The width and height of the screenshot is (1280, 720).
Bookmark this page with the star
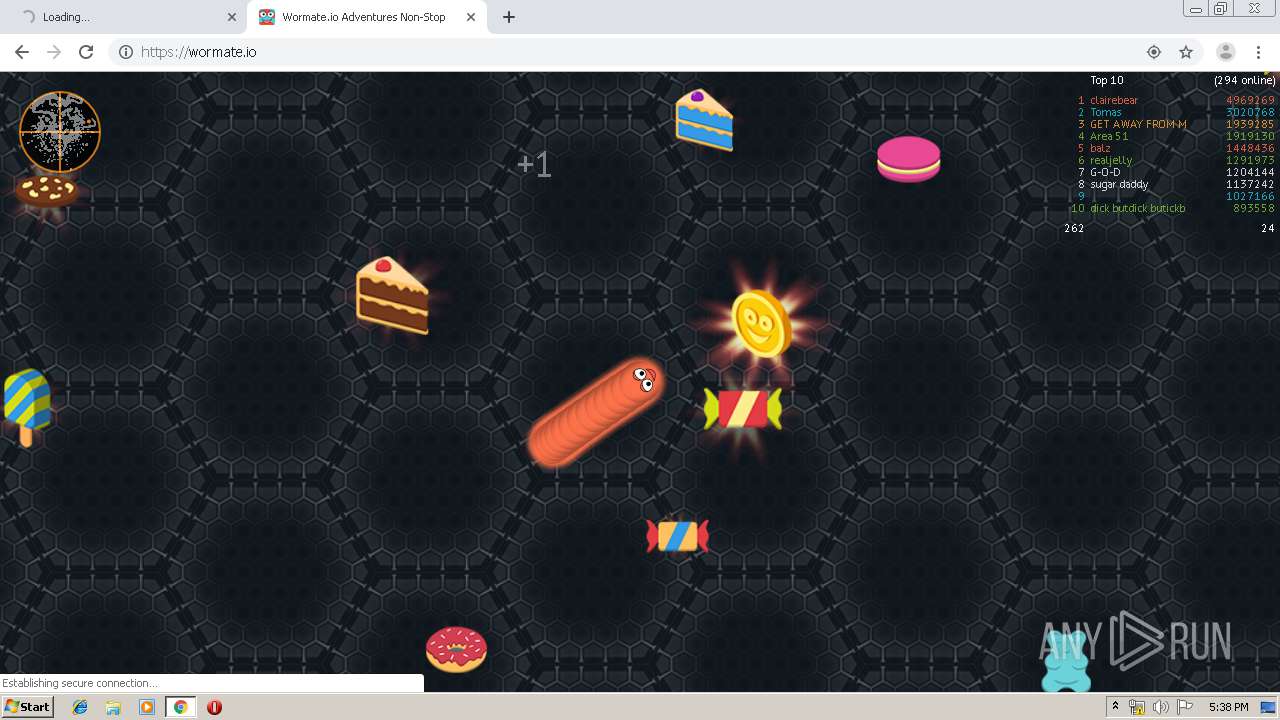pyautogui.click(x=1186, y=52)
